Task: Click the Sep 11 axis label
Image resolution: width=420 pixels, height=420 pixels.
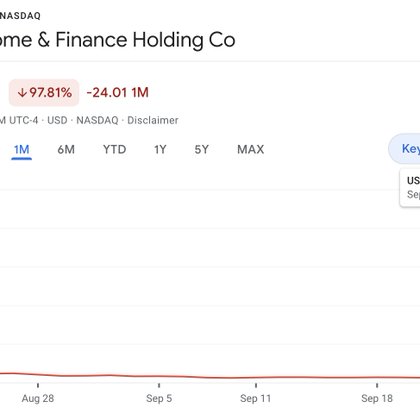Action: pos(256,398)
